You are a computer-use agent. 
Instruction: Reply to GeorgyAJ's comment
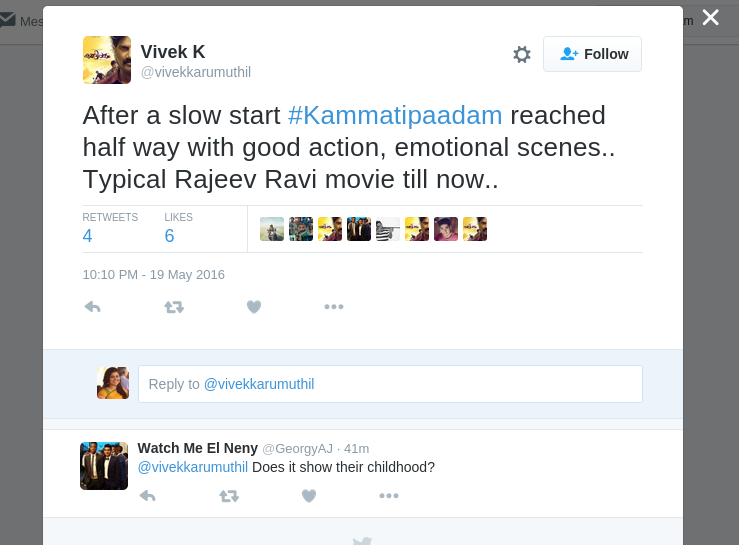147,495
